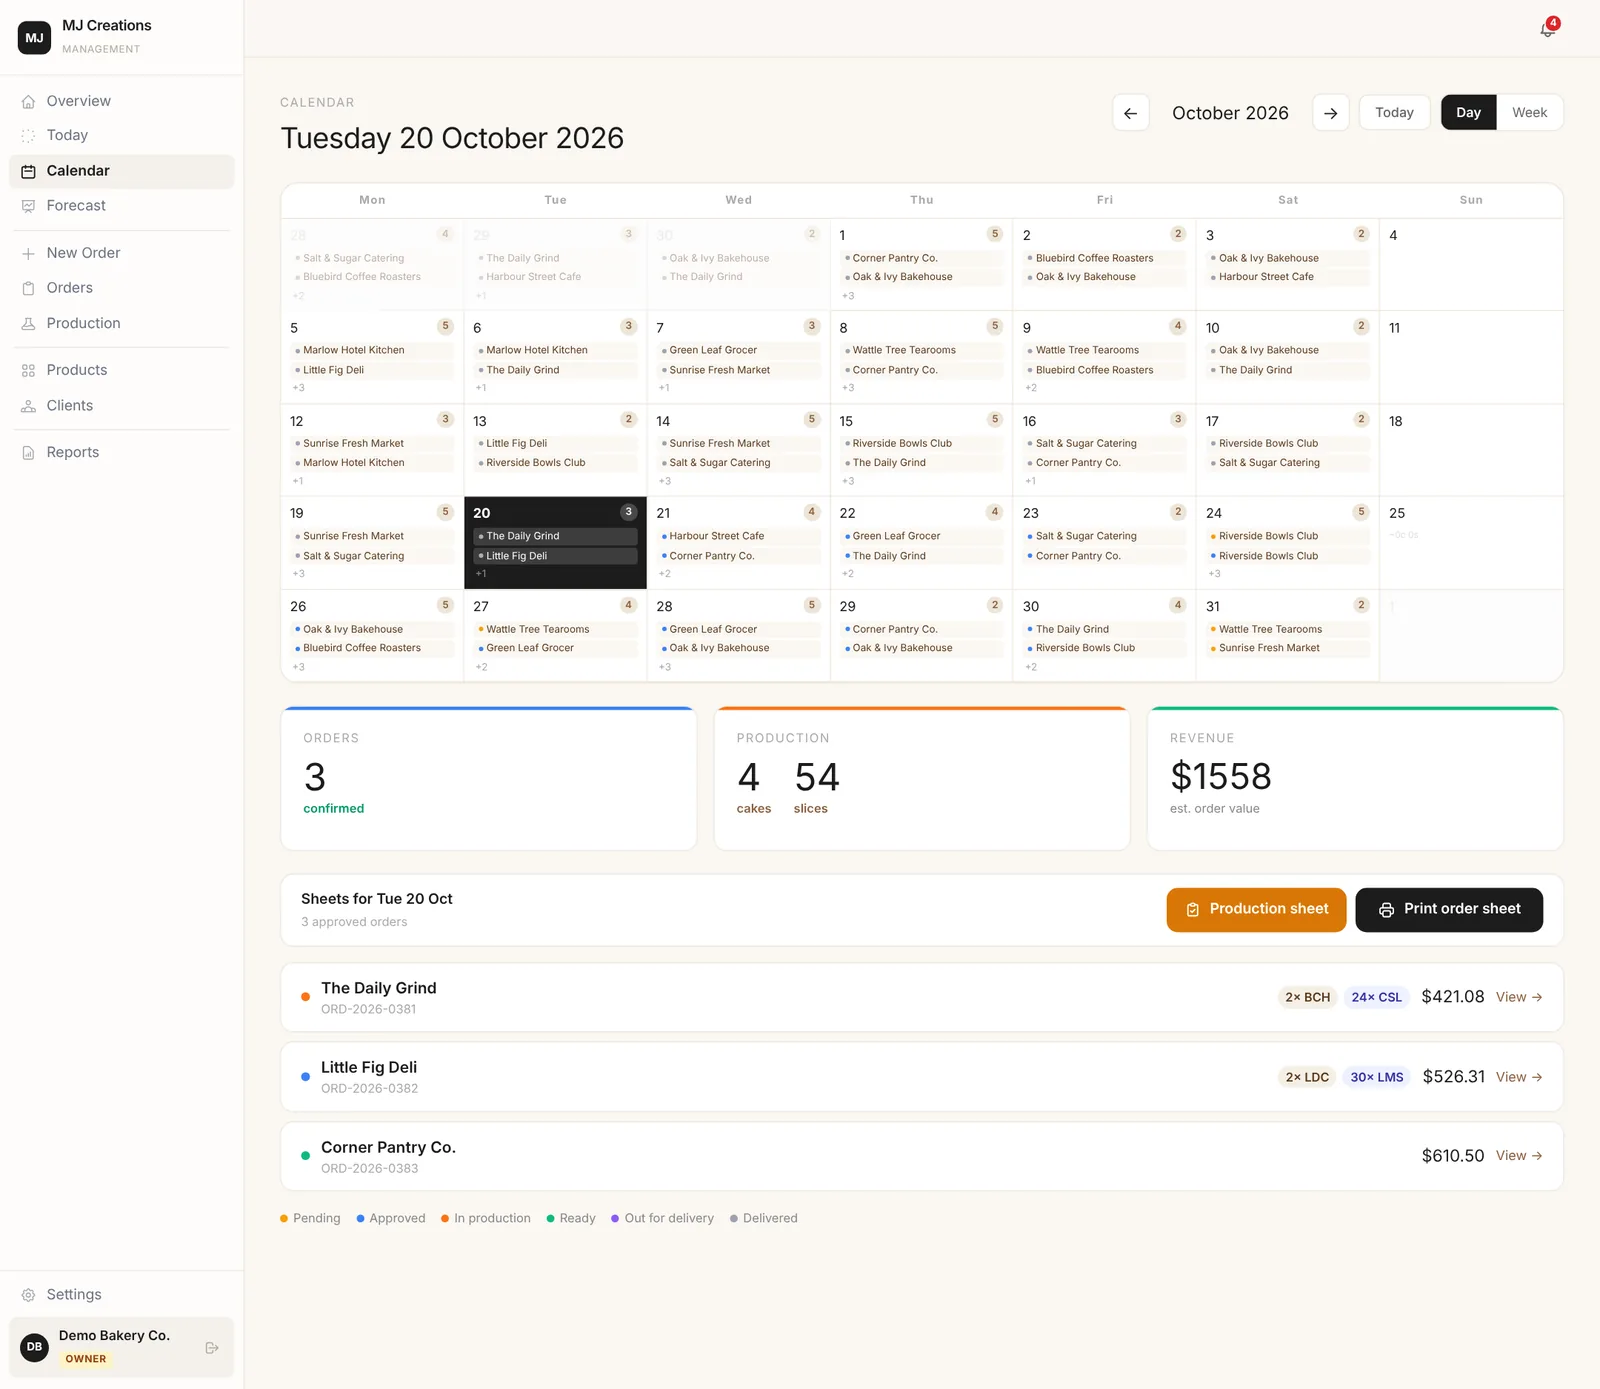Switch to Day view
1600x1389 pixels.
point(1468,113)
